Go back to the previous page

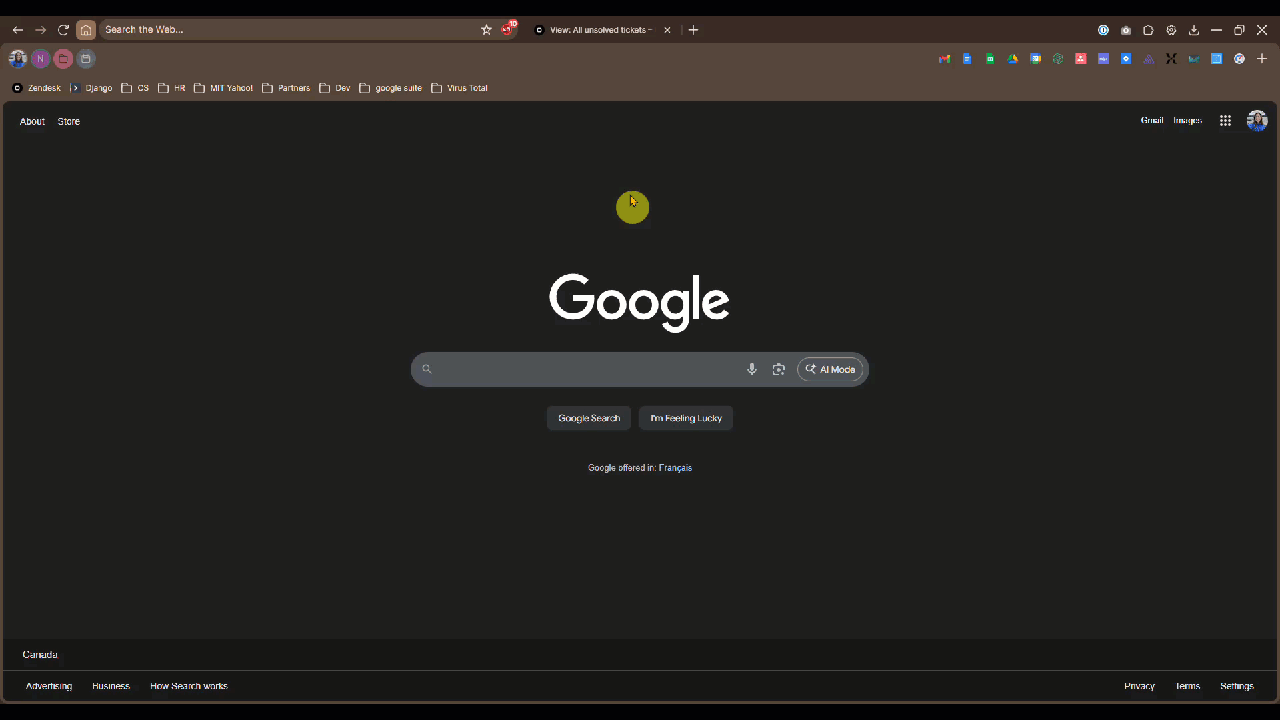tap(17, 30)
